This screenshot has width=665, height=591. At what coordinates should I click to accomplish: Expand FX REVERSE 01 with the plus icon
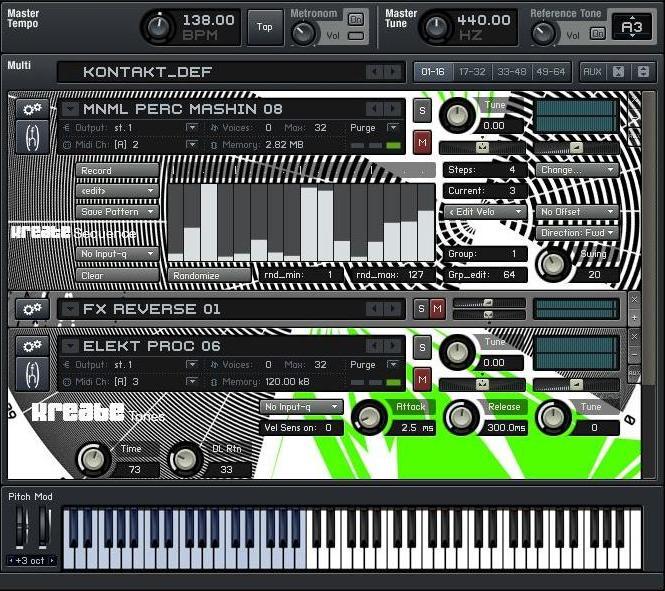[x=634, y=318]
